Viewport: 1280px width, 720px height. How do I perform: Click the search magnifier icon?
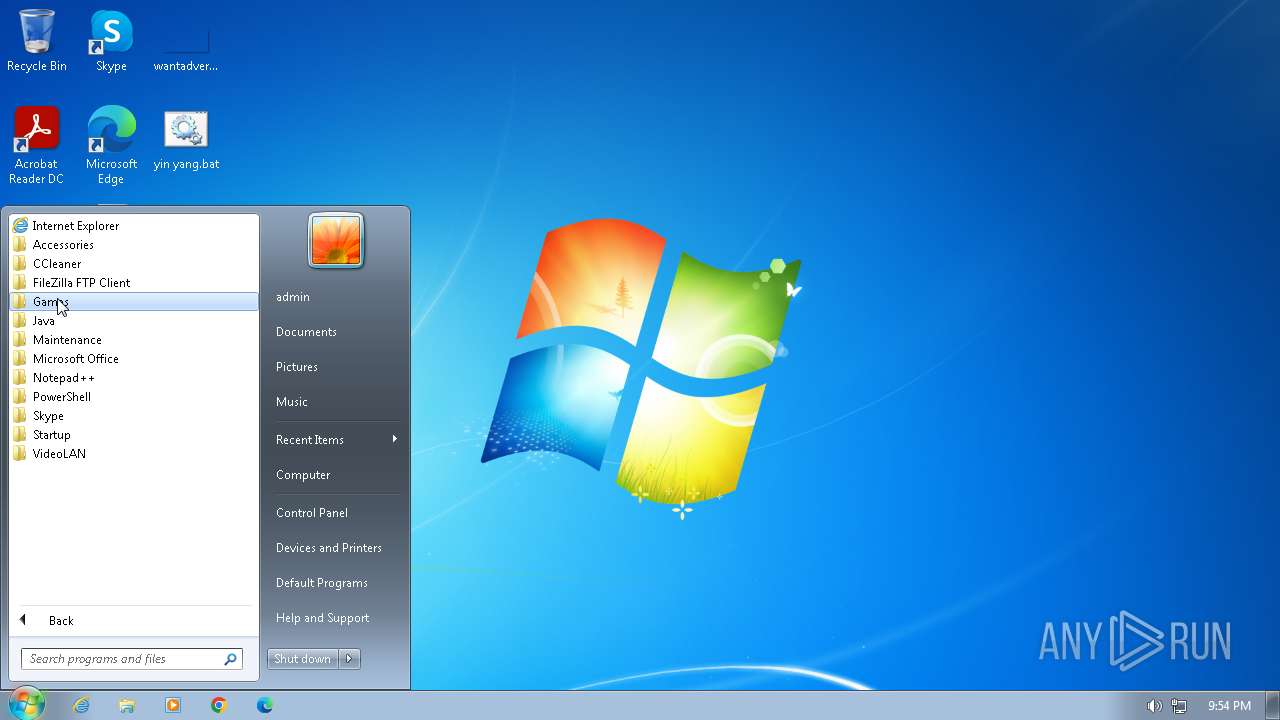click(231, 659)
